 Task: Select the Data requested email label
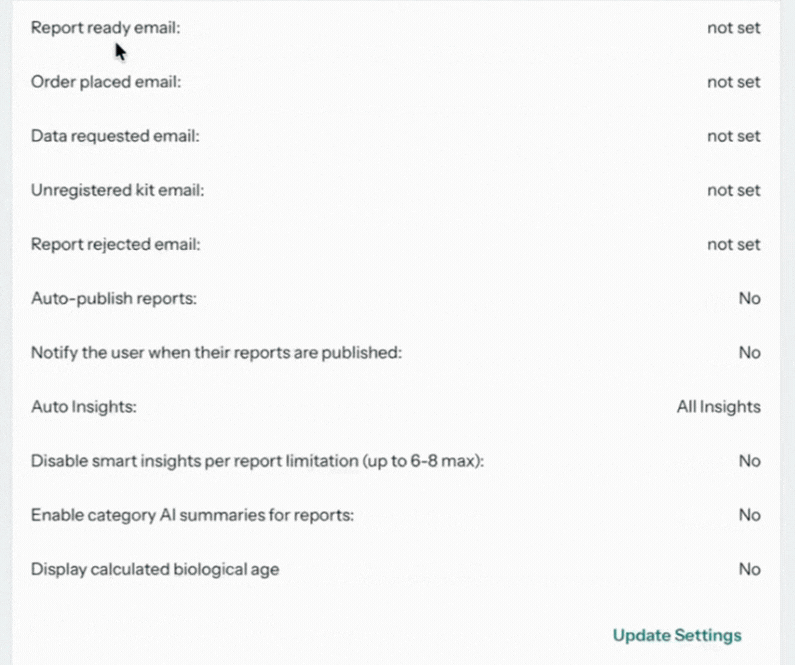click(115, 136)
